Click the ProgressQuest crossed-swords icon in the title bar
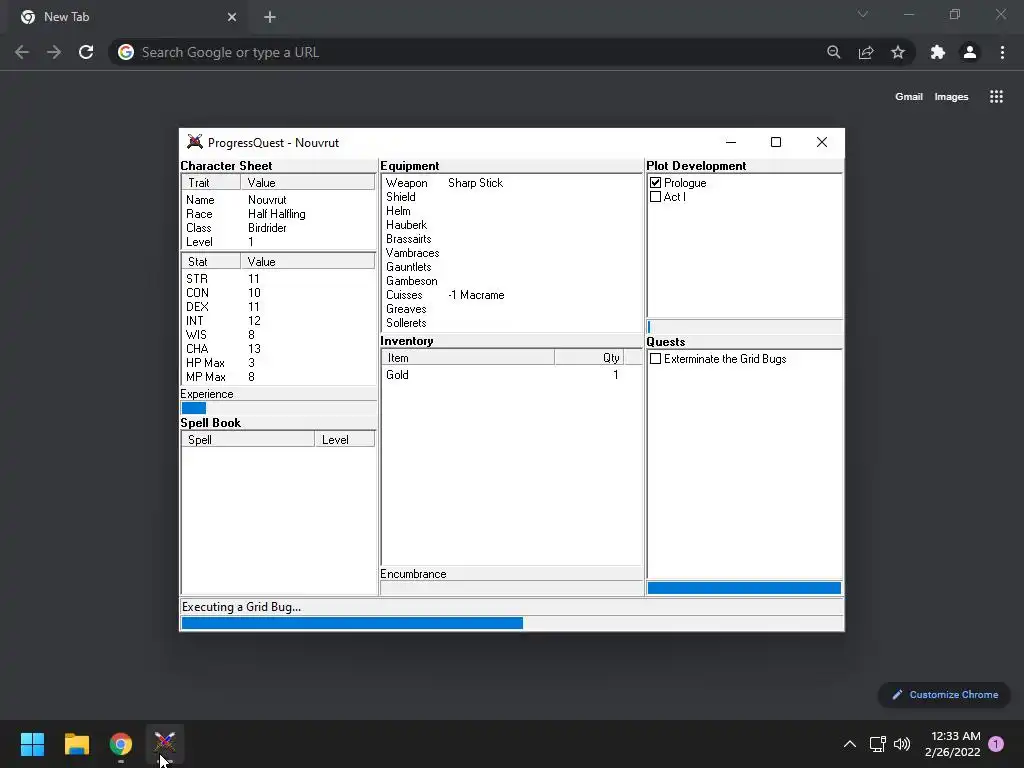Screen dimensions: 1024x768 [195, 142]
